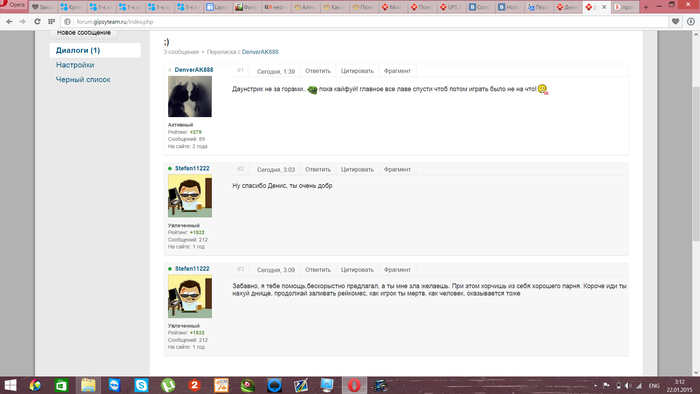Close the currently active tab
700x394 pixels.
(604, 7)
